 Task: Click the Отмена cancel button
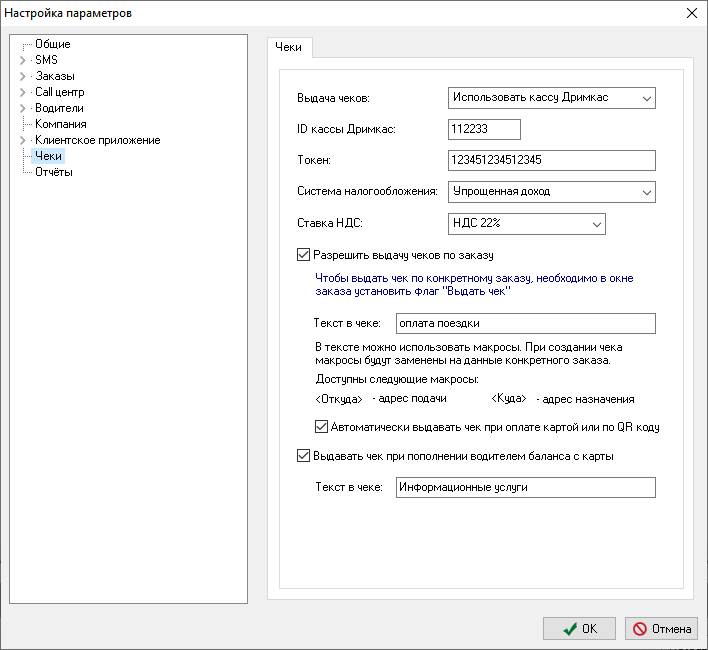(661, 629)
